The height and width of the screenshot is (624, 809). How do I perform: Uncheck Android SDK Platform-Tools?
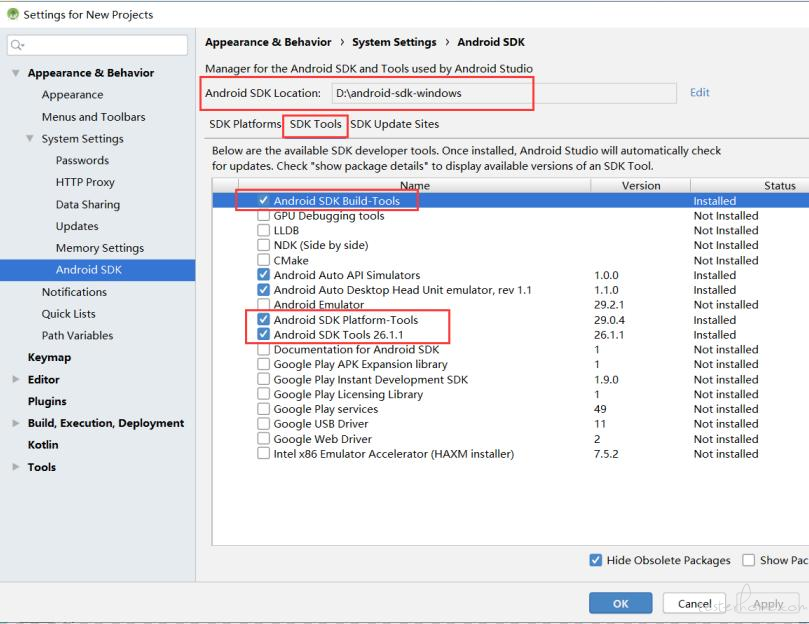[x=263, y=319]
